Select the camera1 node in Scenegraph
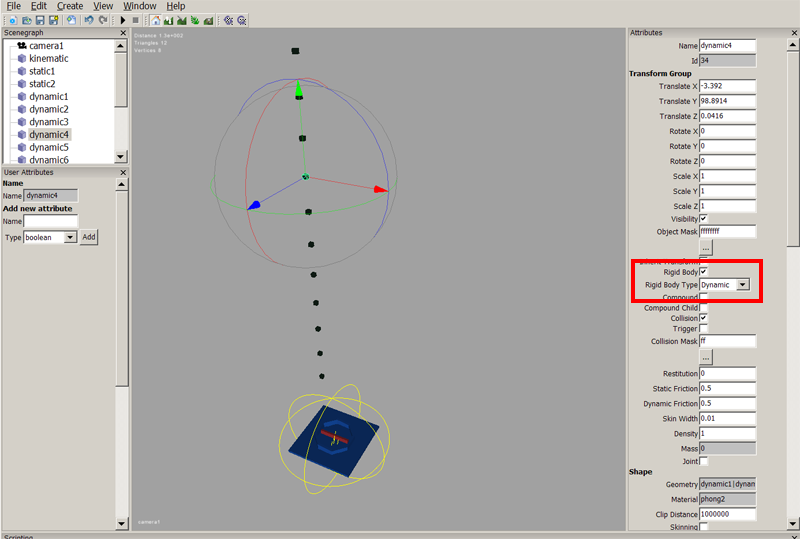This screenshot has height=539, width=800. 46,46
